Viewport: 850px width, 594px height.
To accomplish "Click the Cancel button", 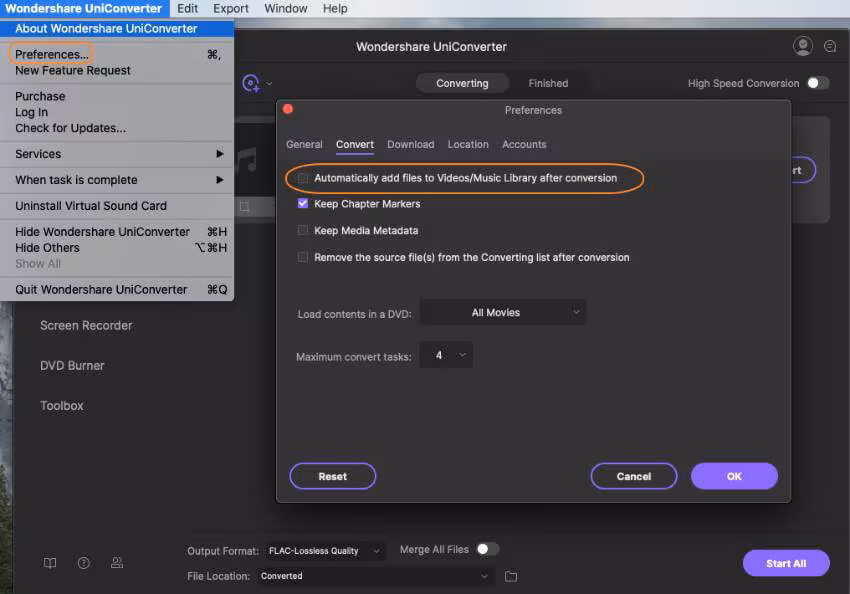I will point(634,476).
